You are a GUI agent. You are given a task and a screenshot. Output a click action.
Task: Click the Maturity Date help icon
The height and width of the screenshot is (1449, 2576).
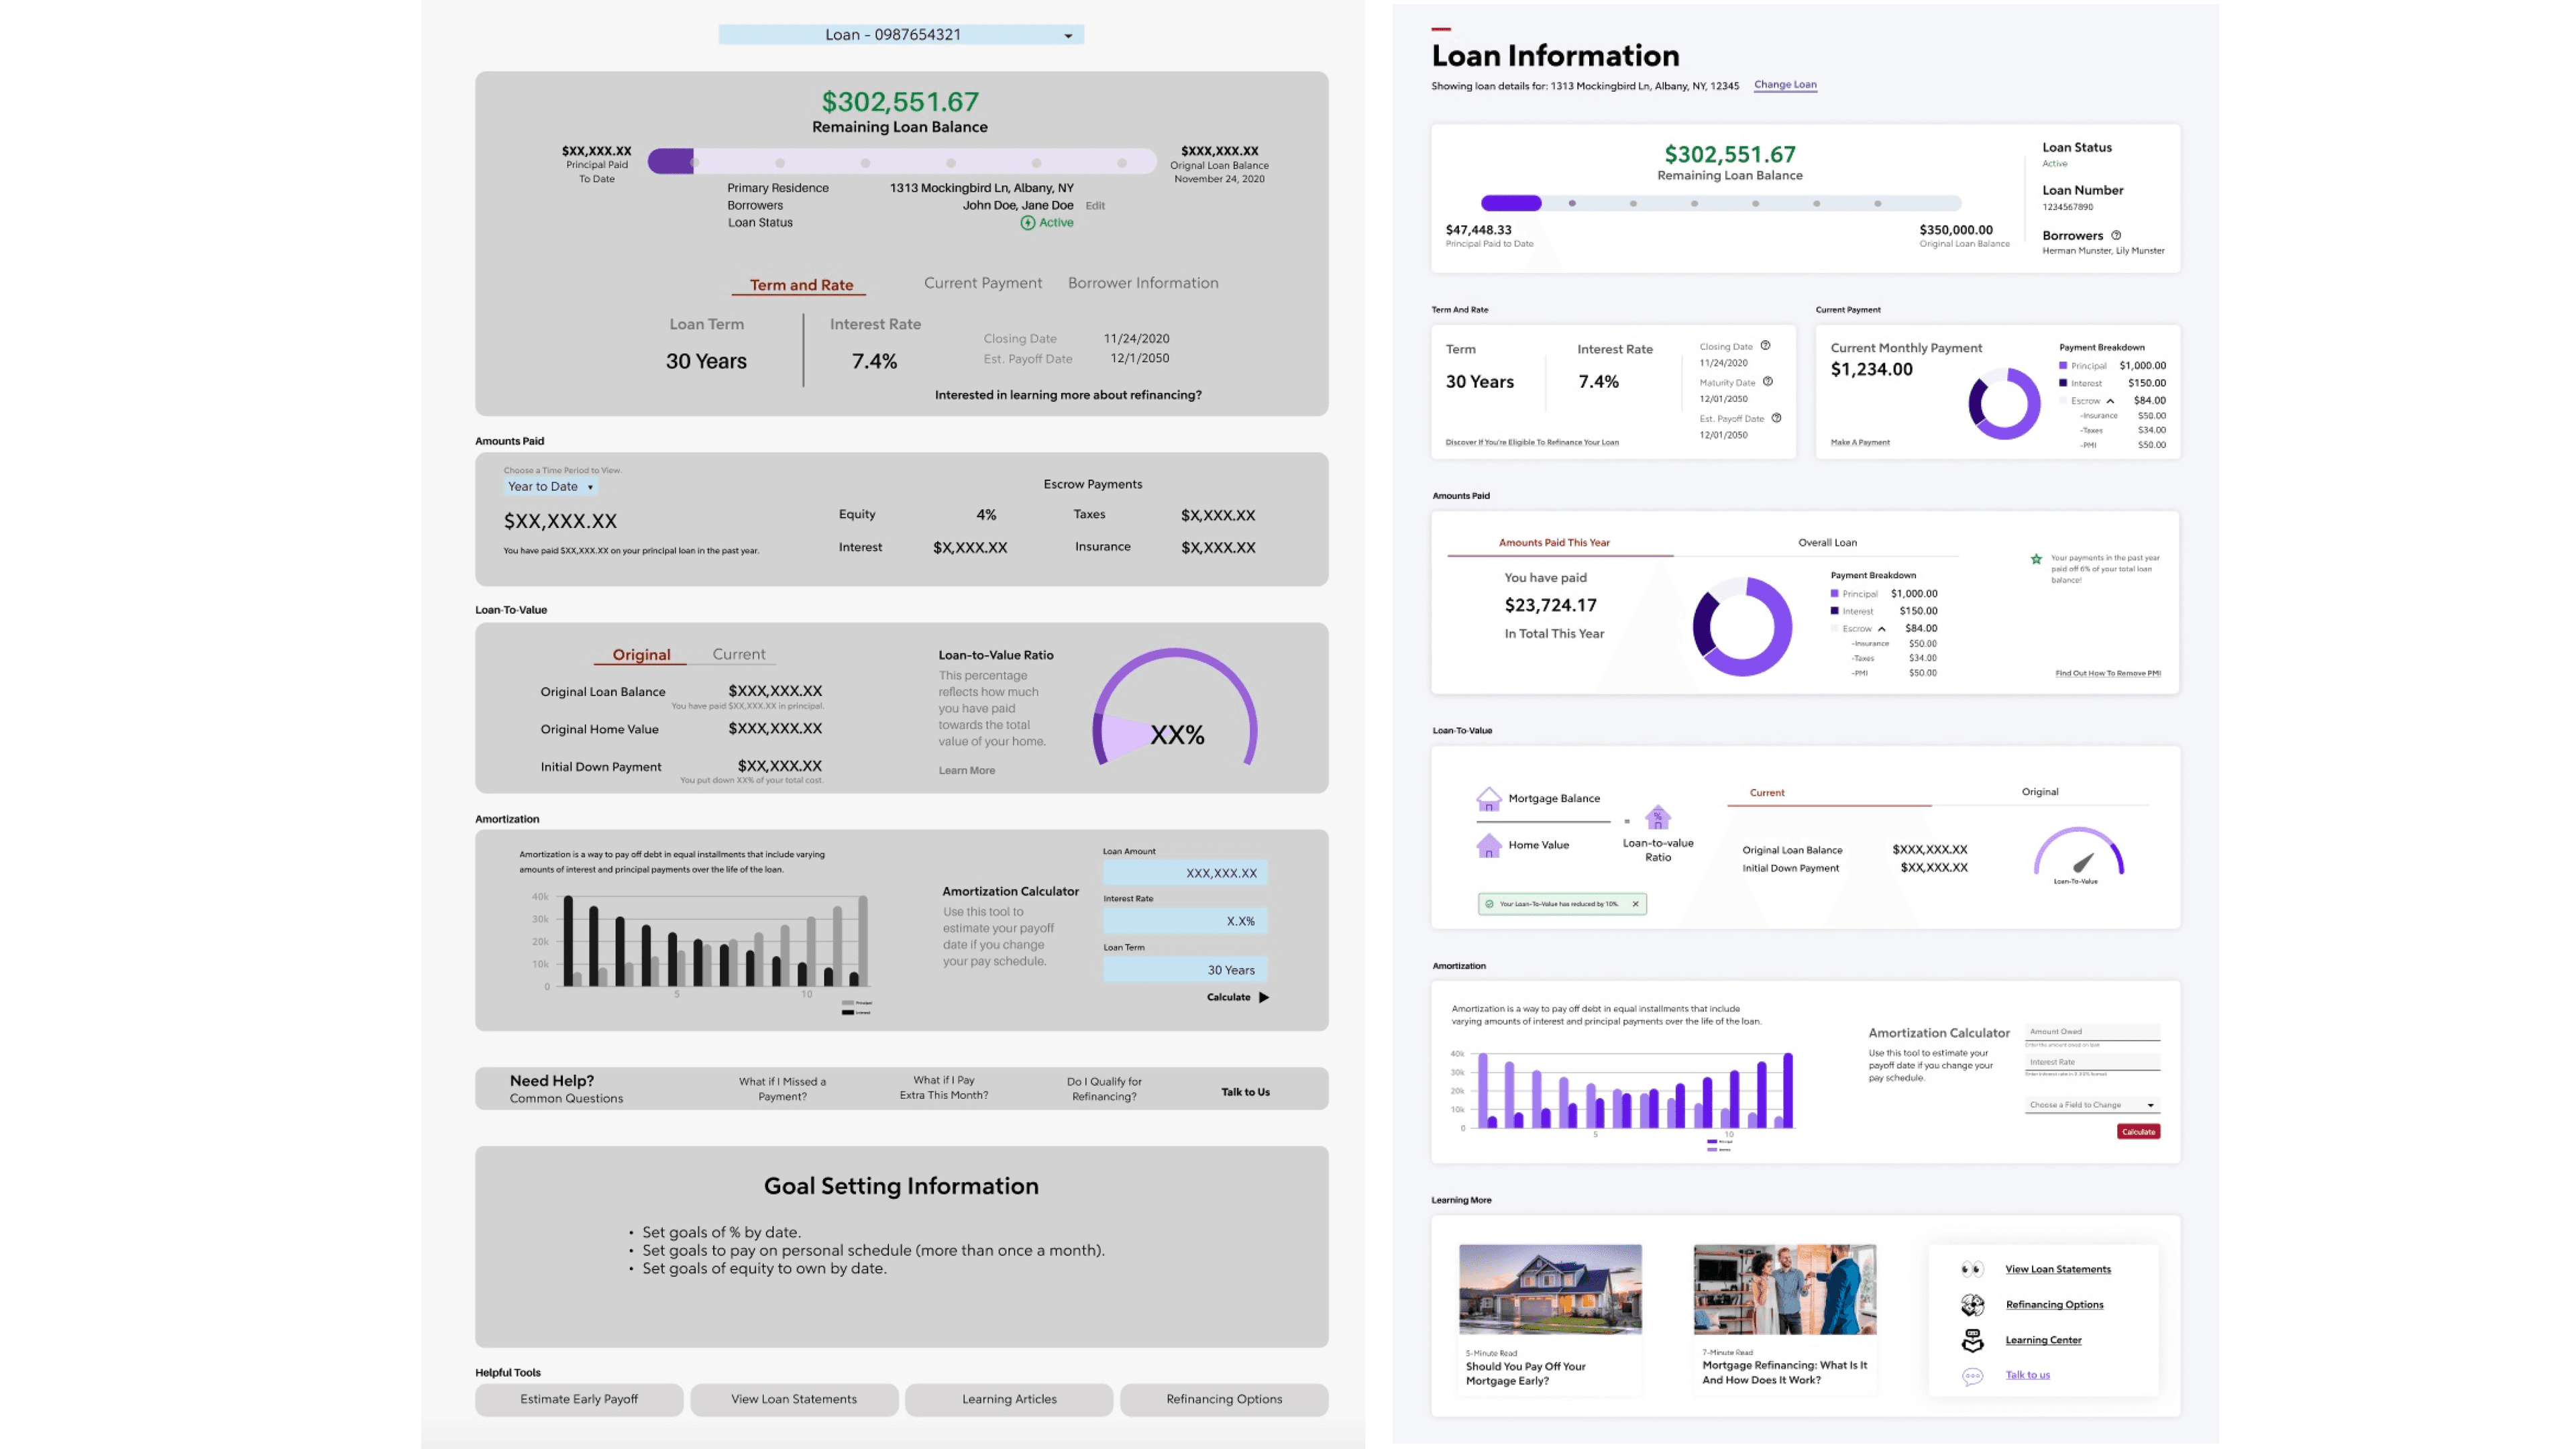[x=1768, y=382]
